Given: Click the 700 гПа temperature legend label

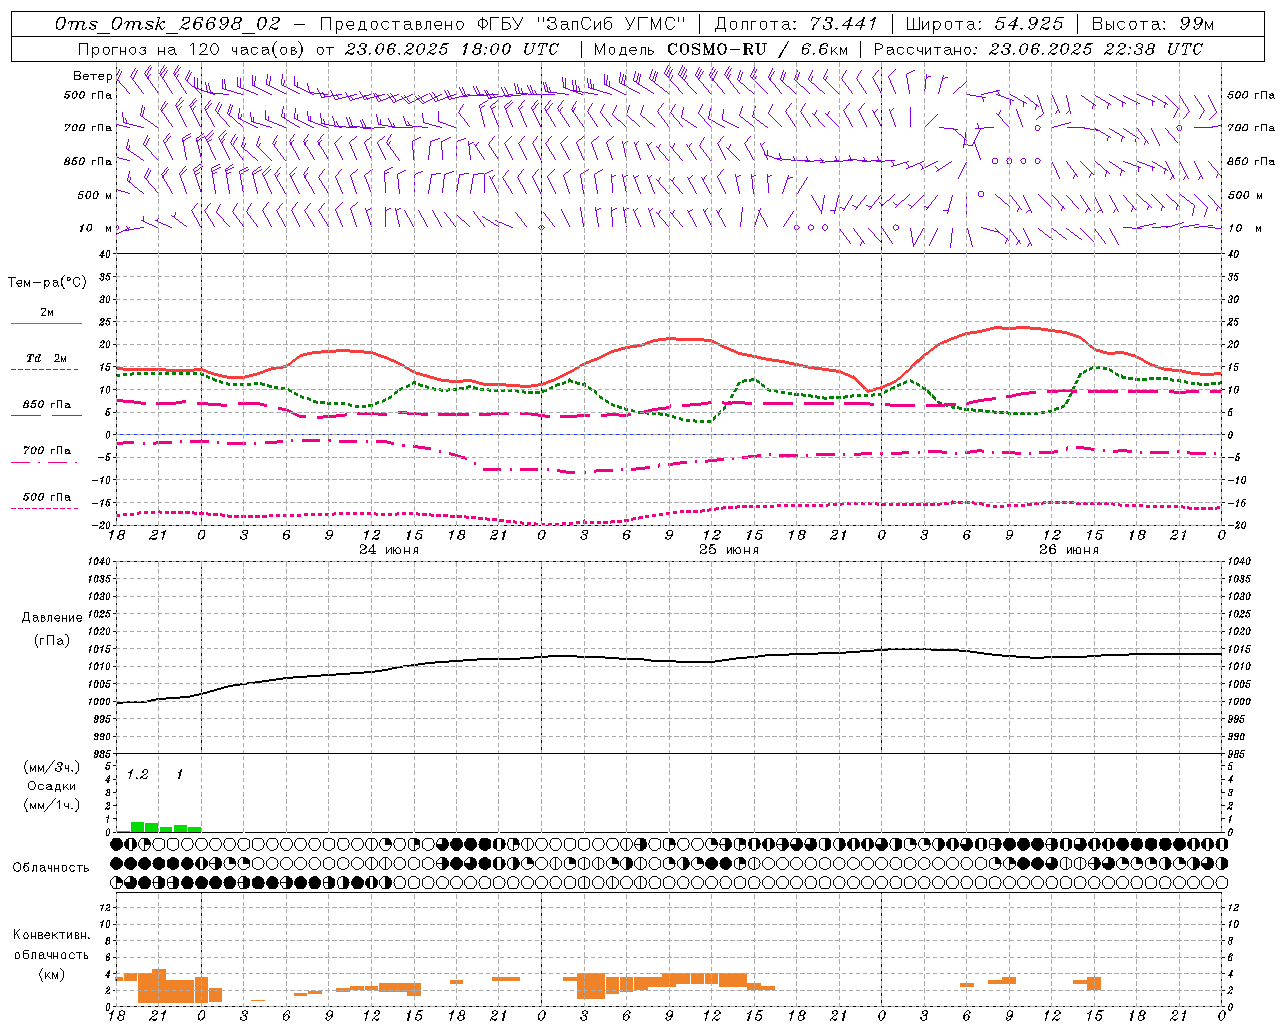Looking at the screenshot, I should [x=47, y=450].
